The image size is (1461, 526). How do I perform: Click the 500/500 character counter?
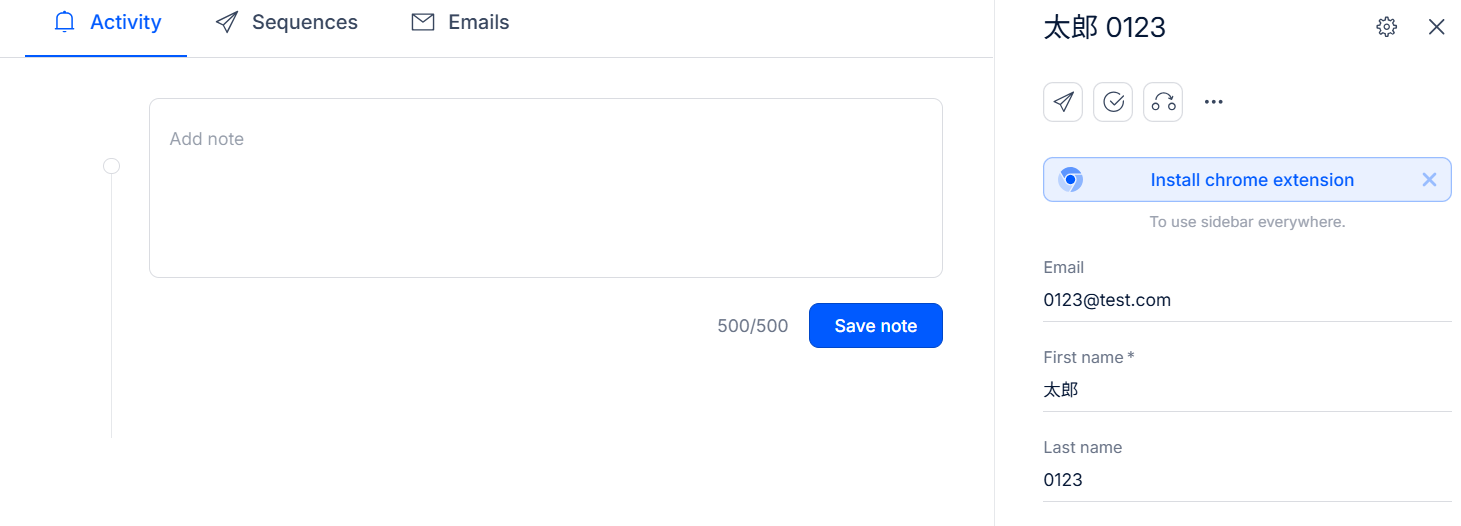752,326
